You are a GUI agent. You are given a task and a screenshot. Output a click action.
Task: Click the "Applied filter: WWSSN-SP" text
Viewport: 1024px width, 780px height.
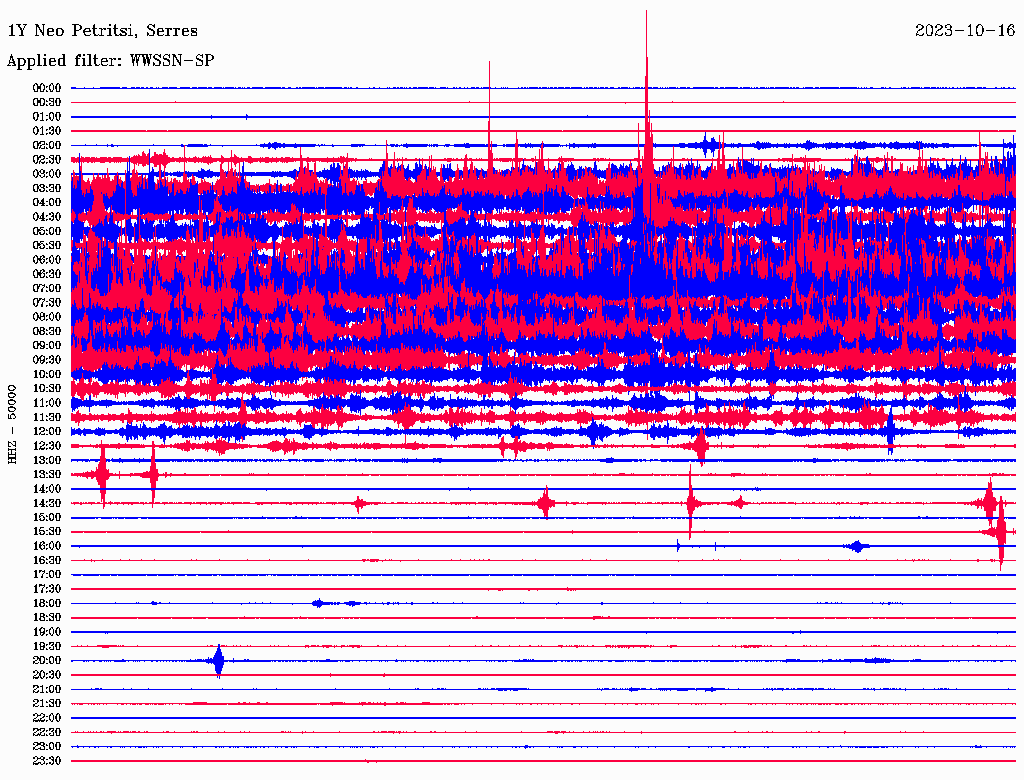(x=110, y=61)
